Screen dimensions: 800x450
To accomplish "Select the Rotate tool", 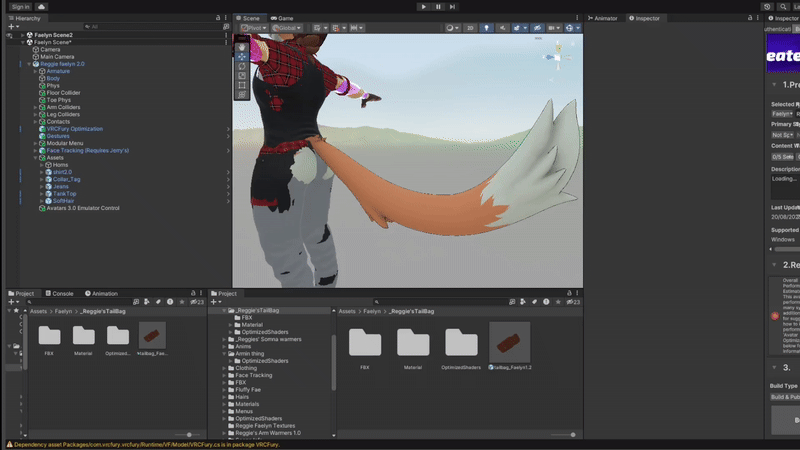I will 242,66.
